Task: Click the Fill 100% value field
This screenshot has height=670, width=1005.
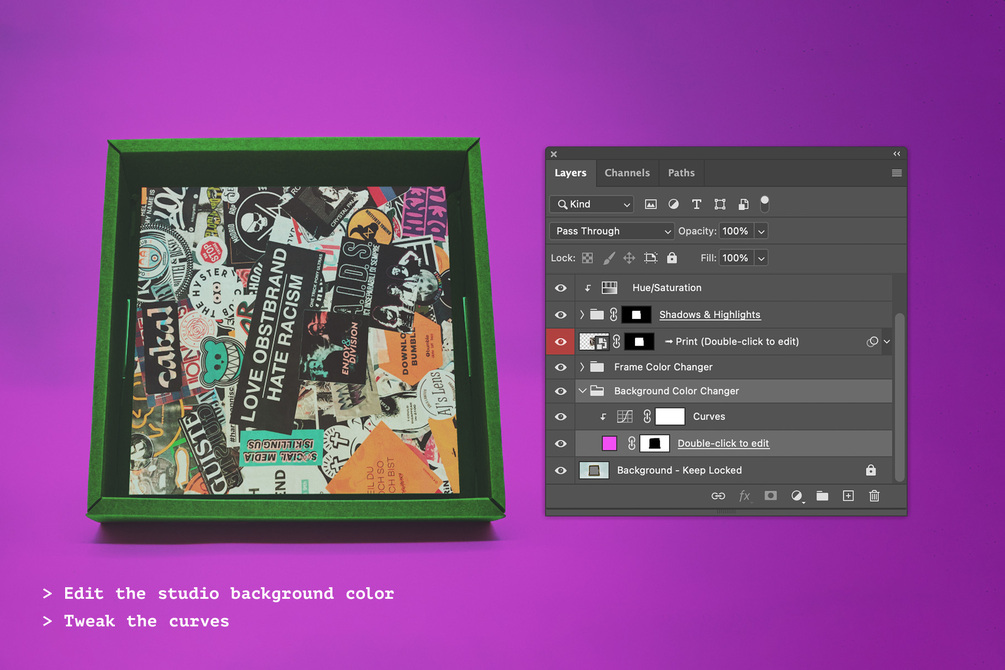Action: click(x=736, y=258)
